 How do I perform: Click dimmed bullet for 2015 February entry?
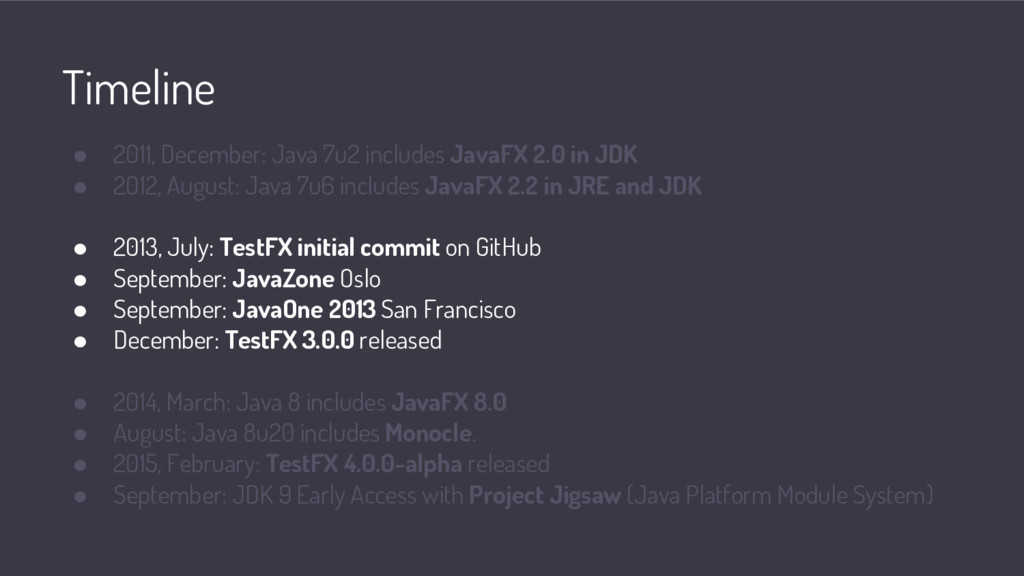pyautogui.click(x=80, y=465)
